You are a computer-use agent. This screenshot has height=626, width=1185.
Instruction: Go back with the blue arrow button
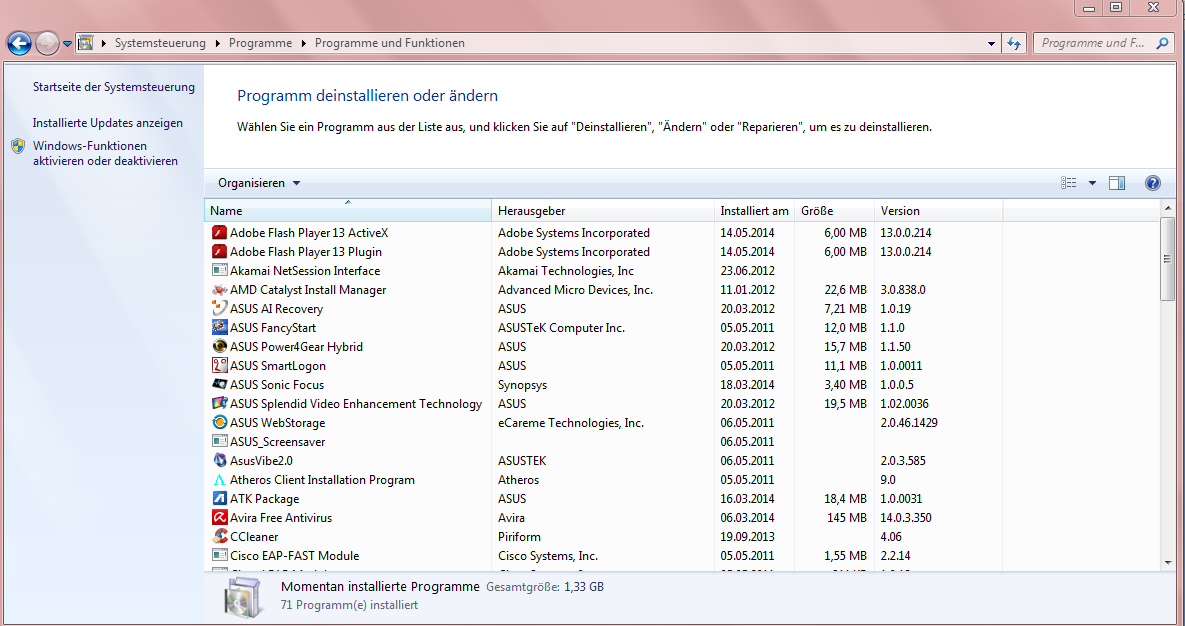coord(20,43)
